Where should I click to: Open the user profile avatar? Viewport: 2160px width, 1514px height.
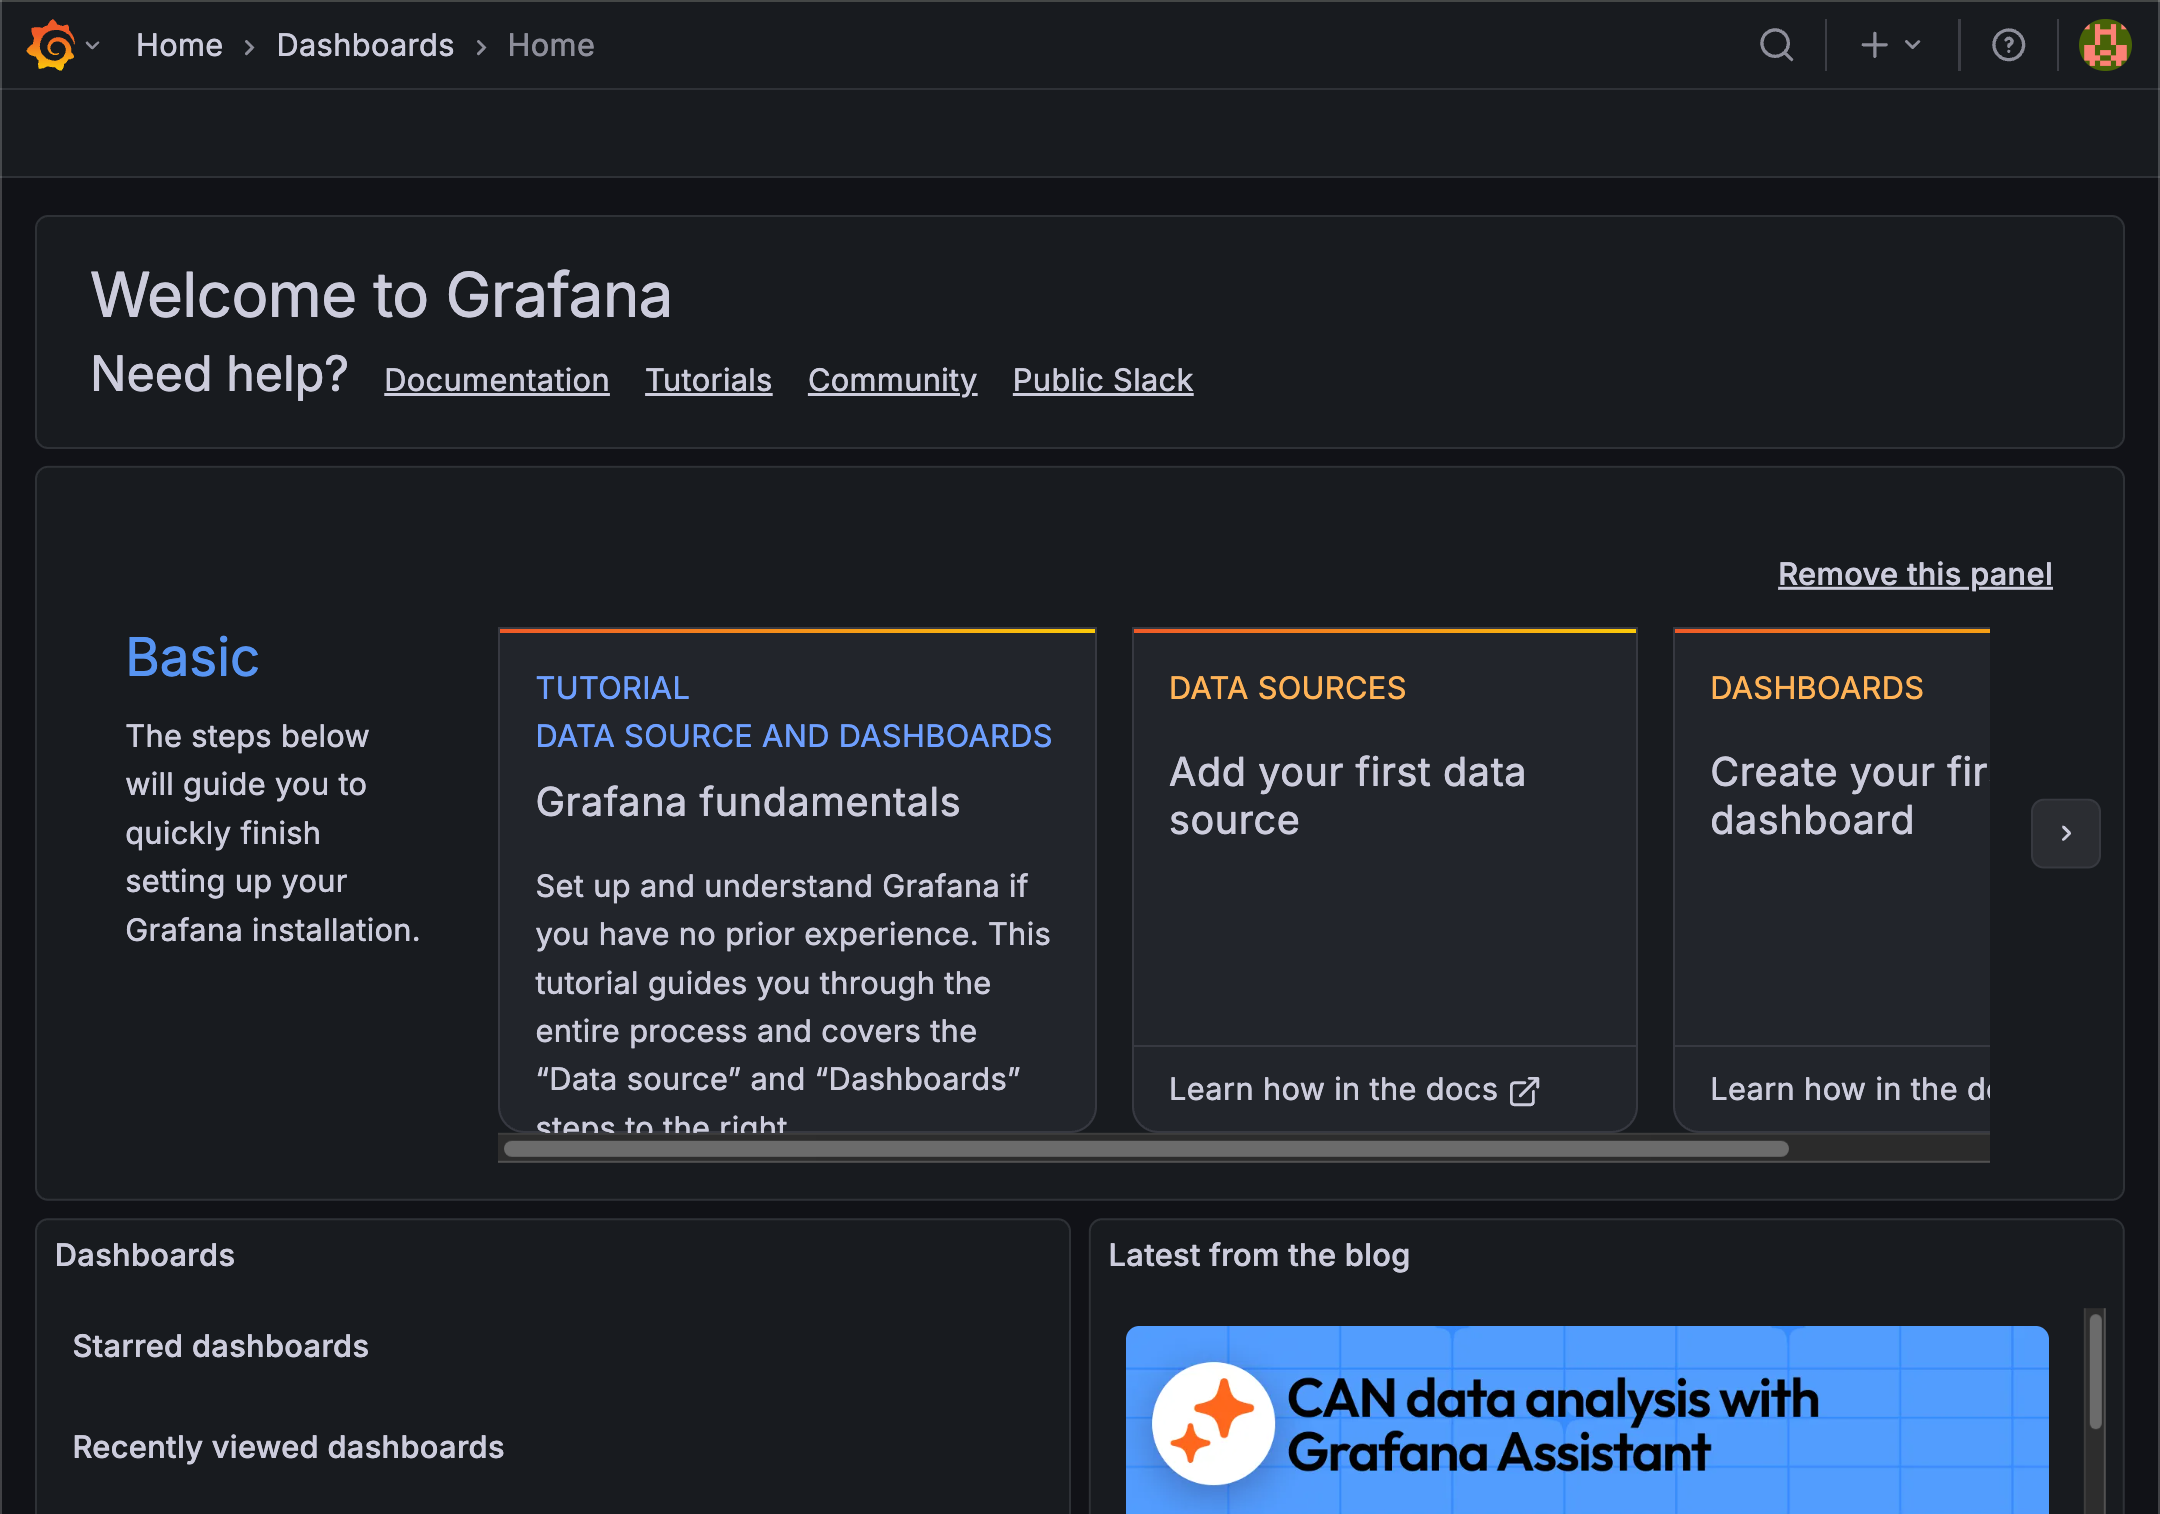pos(2104,45)
